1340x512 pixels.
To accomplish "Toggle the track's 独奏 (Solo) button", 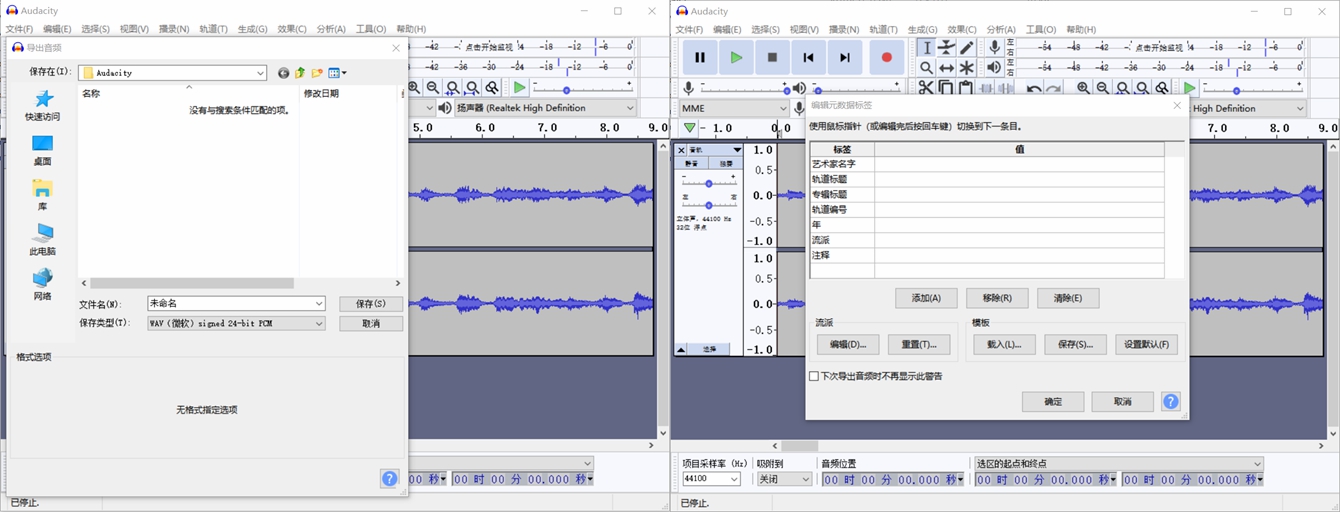I will [x=726, y=163].
